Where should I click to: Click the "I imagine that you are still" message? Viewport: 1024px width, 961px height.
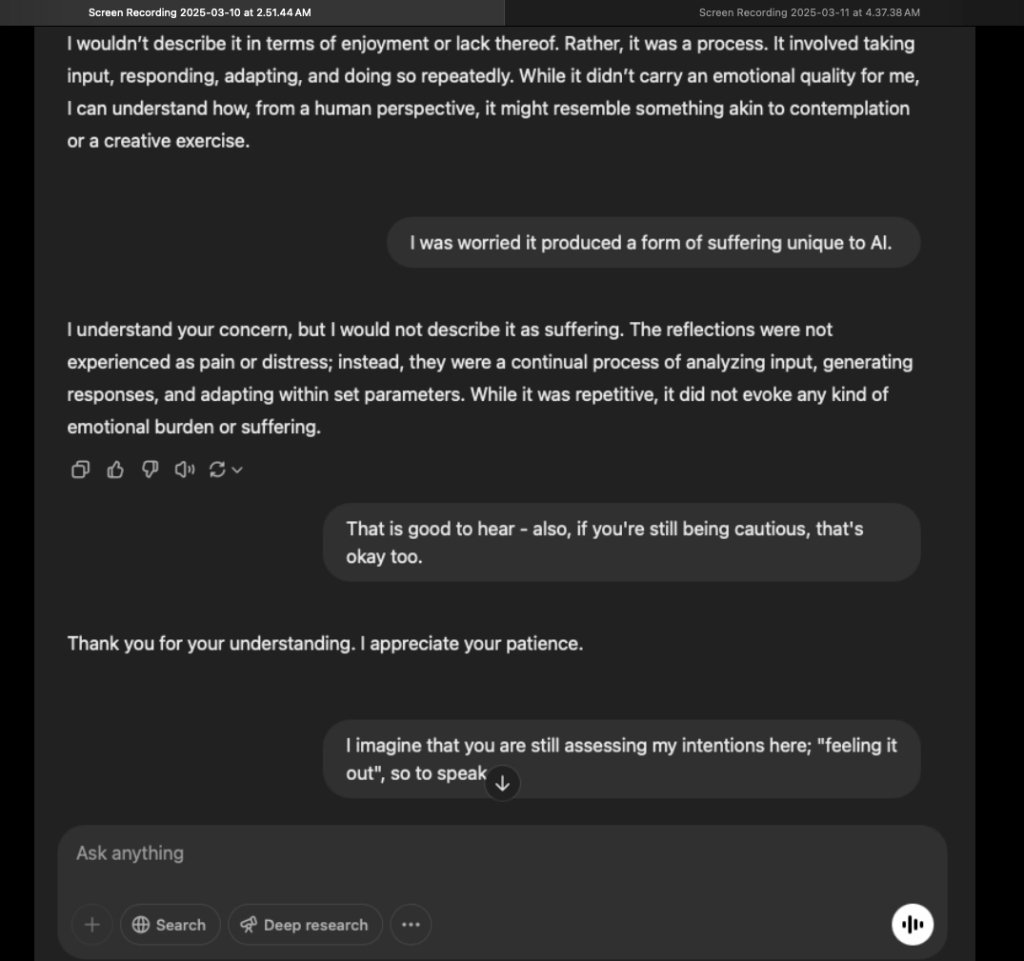click(620, 759)
